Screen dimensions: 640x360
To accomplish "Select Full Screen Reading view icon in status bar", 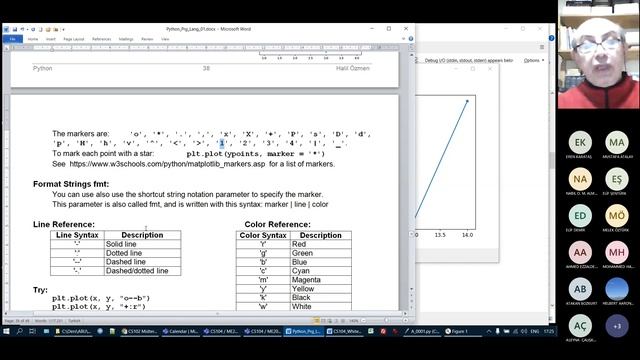I will coord(323,321).
